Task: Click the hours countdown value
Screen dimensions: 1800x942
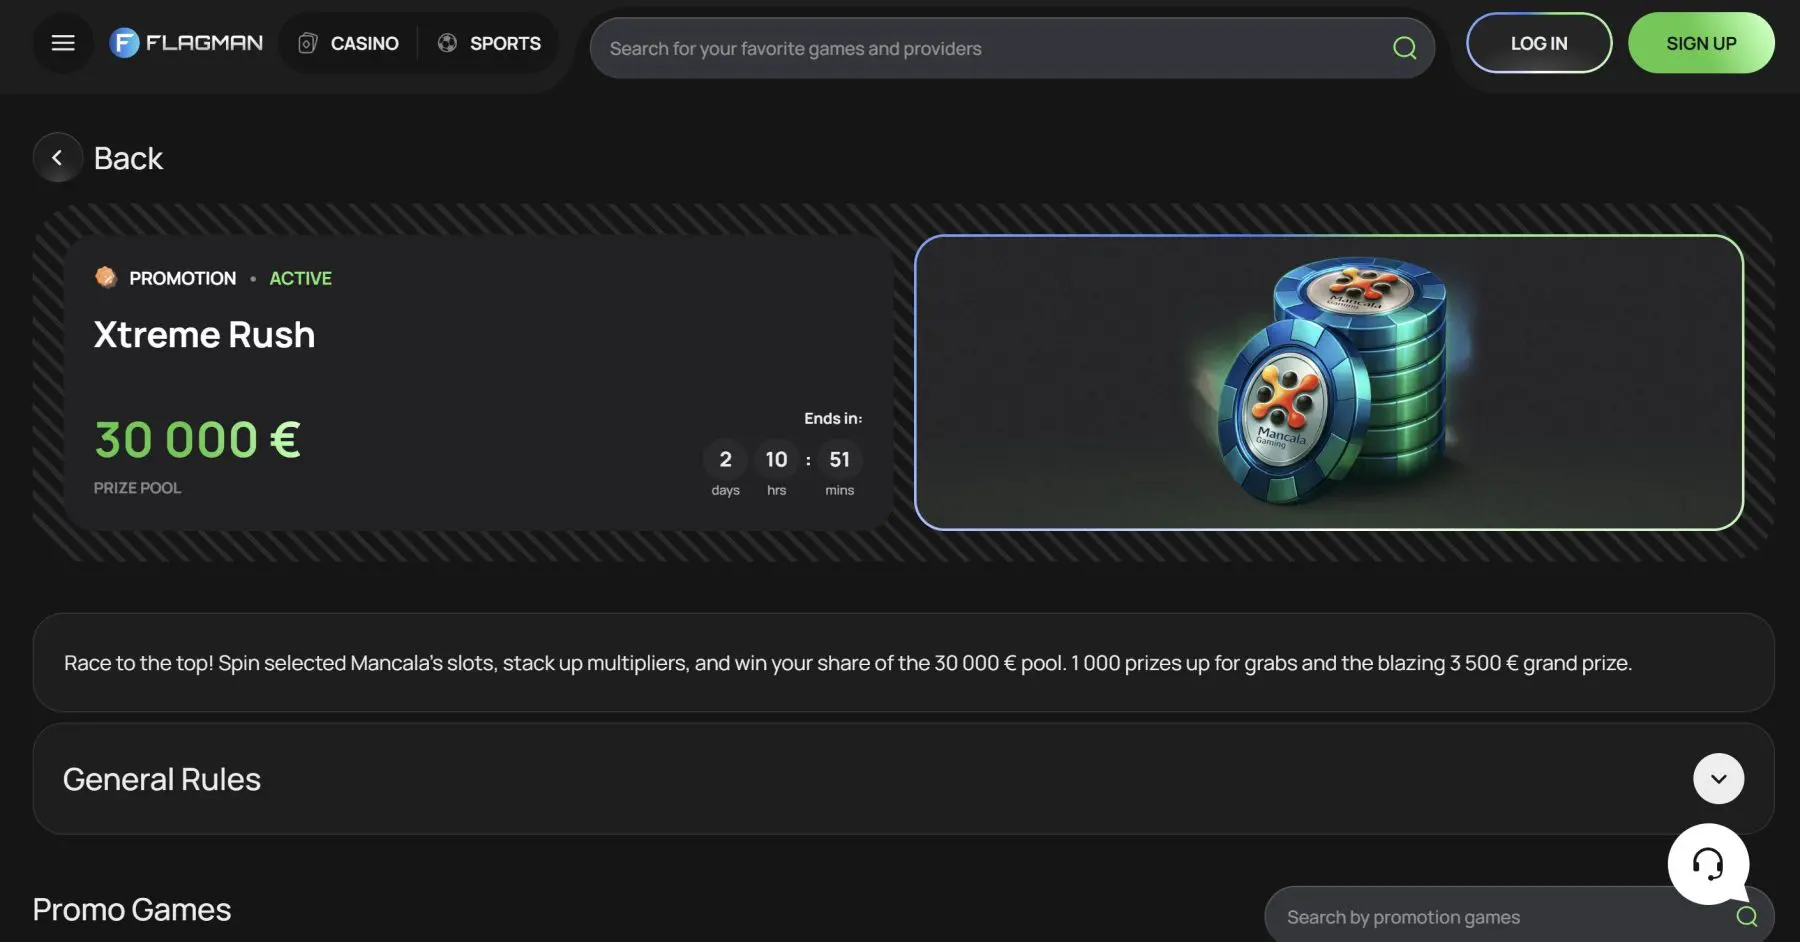Action: pyautogui.click(x=777, y=459)
